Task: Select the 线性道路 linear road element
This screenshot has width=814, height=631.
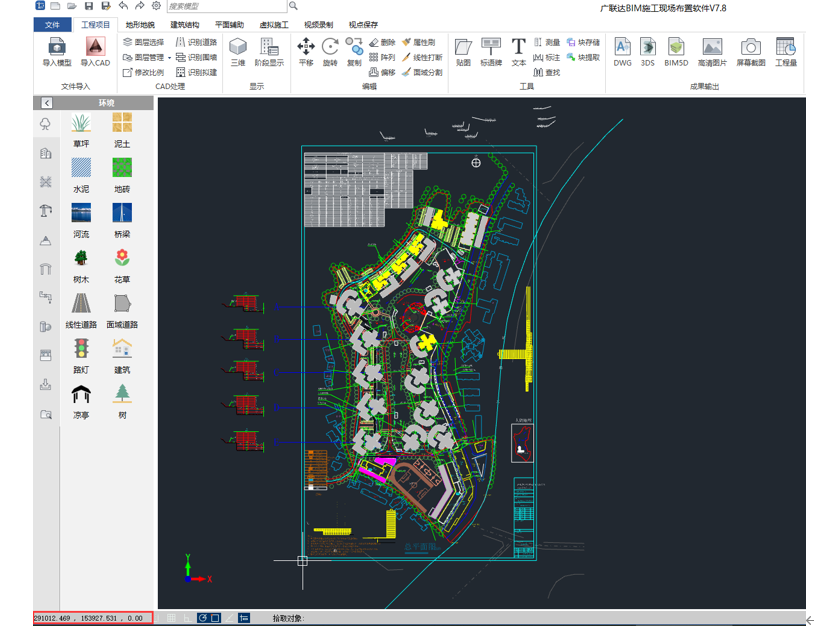Action: pyautogui.click(x=81, y=312)
